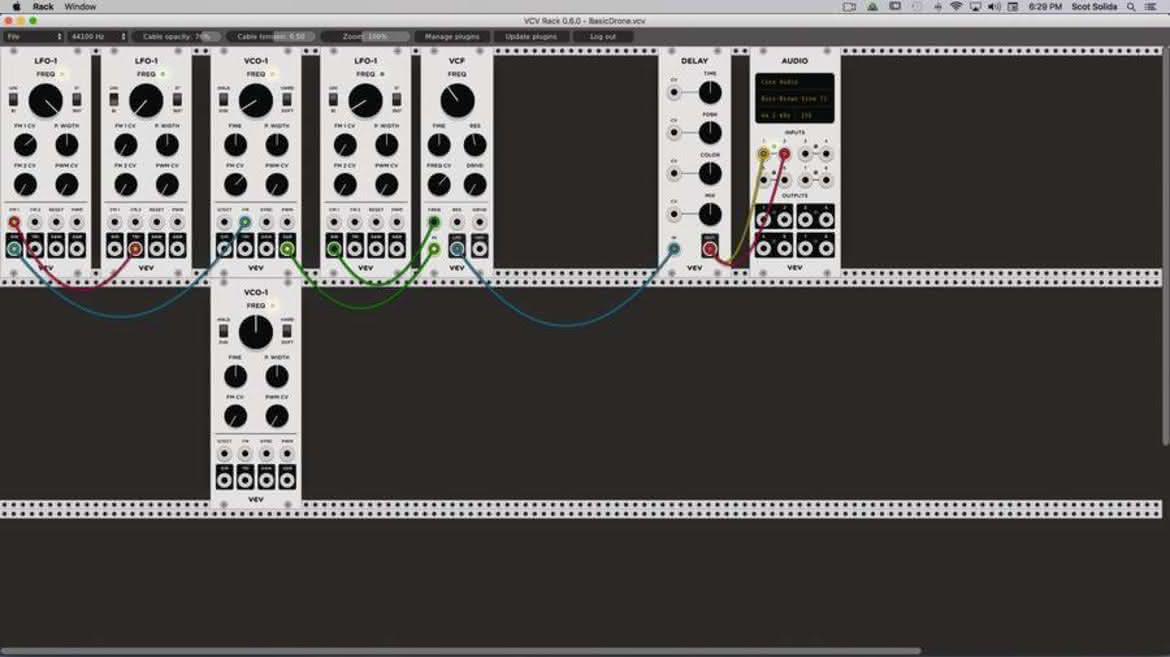Click the Zoom slider in the toolbar
This screenshot has width=1170, height=657.
[x=366, y=37]
